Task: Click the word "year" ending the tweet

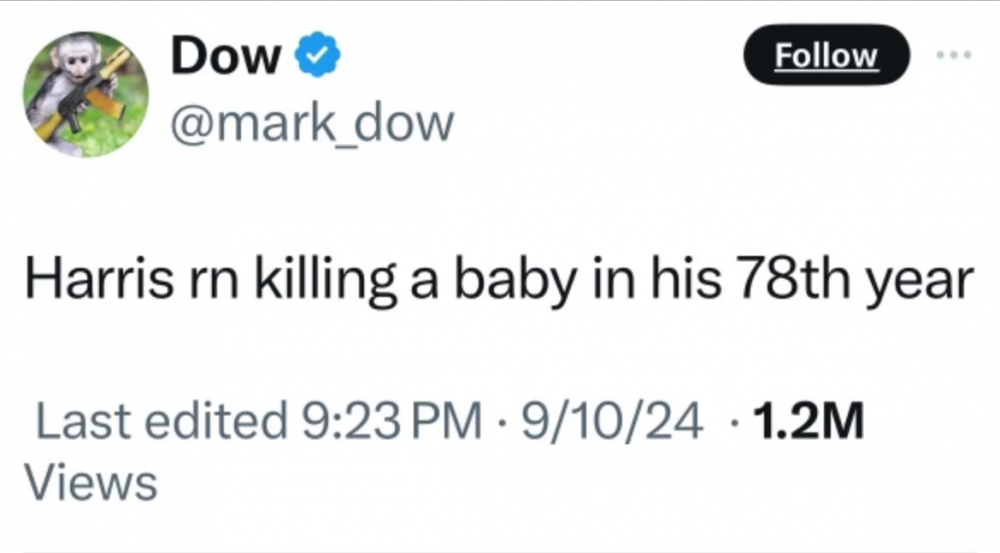Action: point(921,286)
